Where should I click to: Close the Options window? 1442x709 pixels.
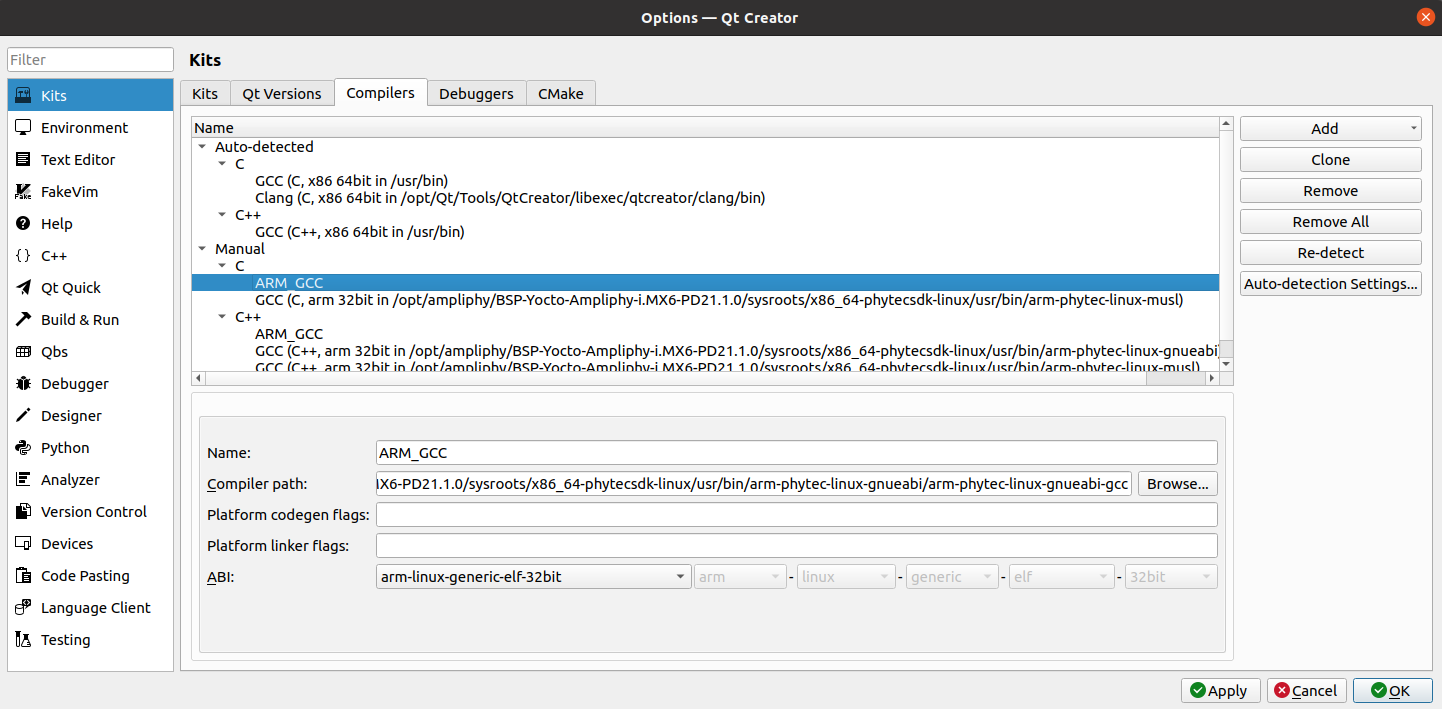point(1425,17)
